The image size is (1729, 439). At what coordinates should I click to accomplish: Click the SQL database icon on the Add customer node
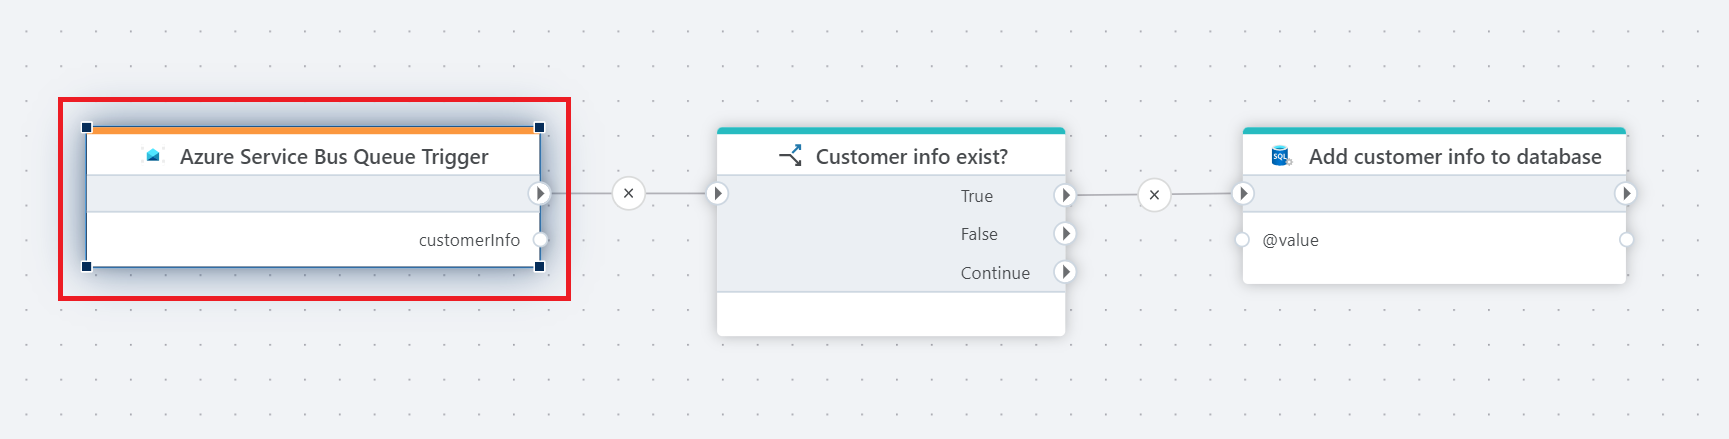1280,156
